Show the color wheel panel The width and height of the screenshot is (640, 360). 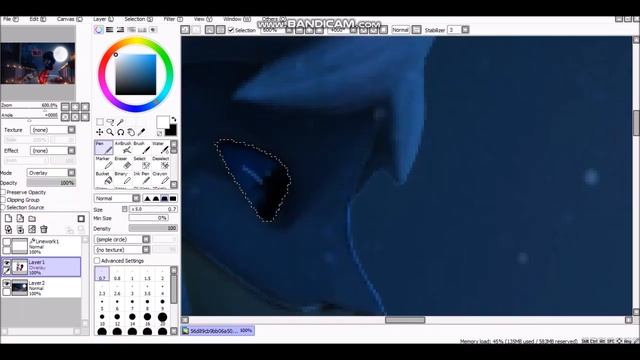click(99, 30)
